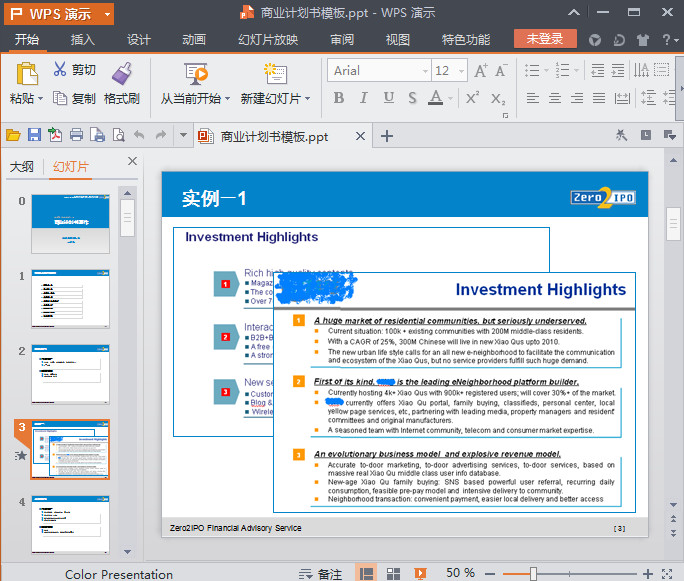Toggle italic formatting
Screen dimensions: 684x581
pos(363,98)
